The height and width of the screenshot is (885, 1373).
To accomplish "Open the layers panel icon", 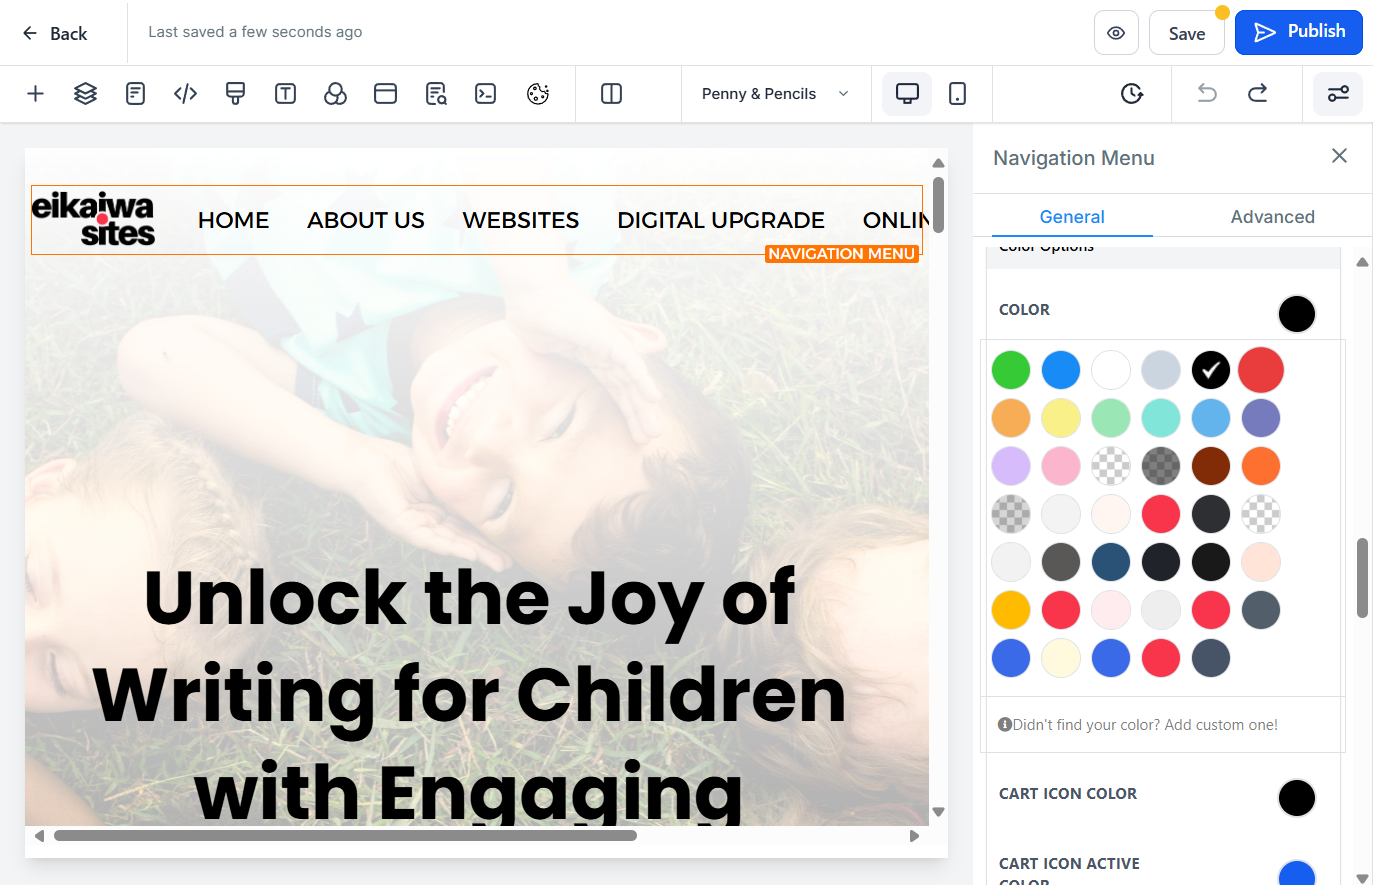I will pos(85,94).
